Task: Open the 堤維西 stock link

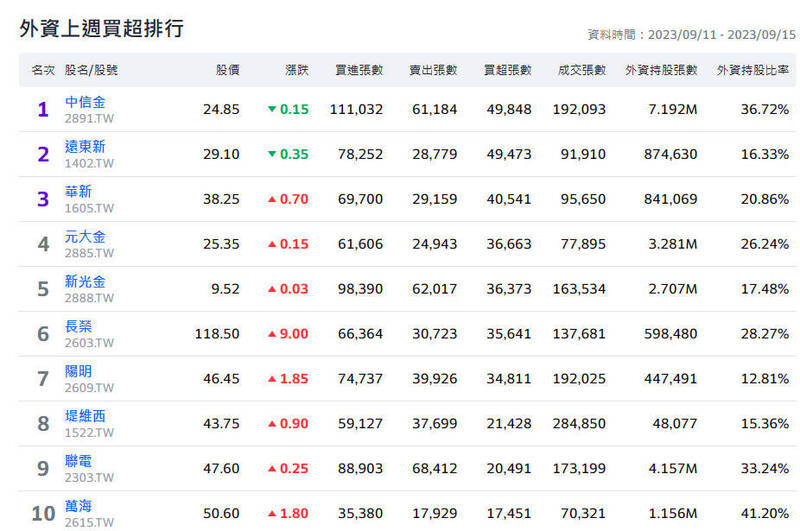Action: click(85, 416)
